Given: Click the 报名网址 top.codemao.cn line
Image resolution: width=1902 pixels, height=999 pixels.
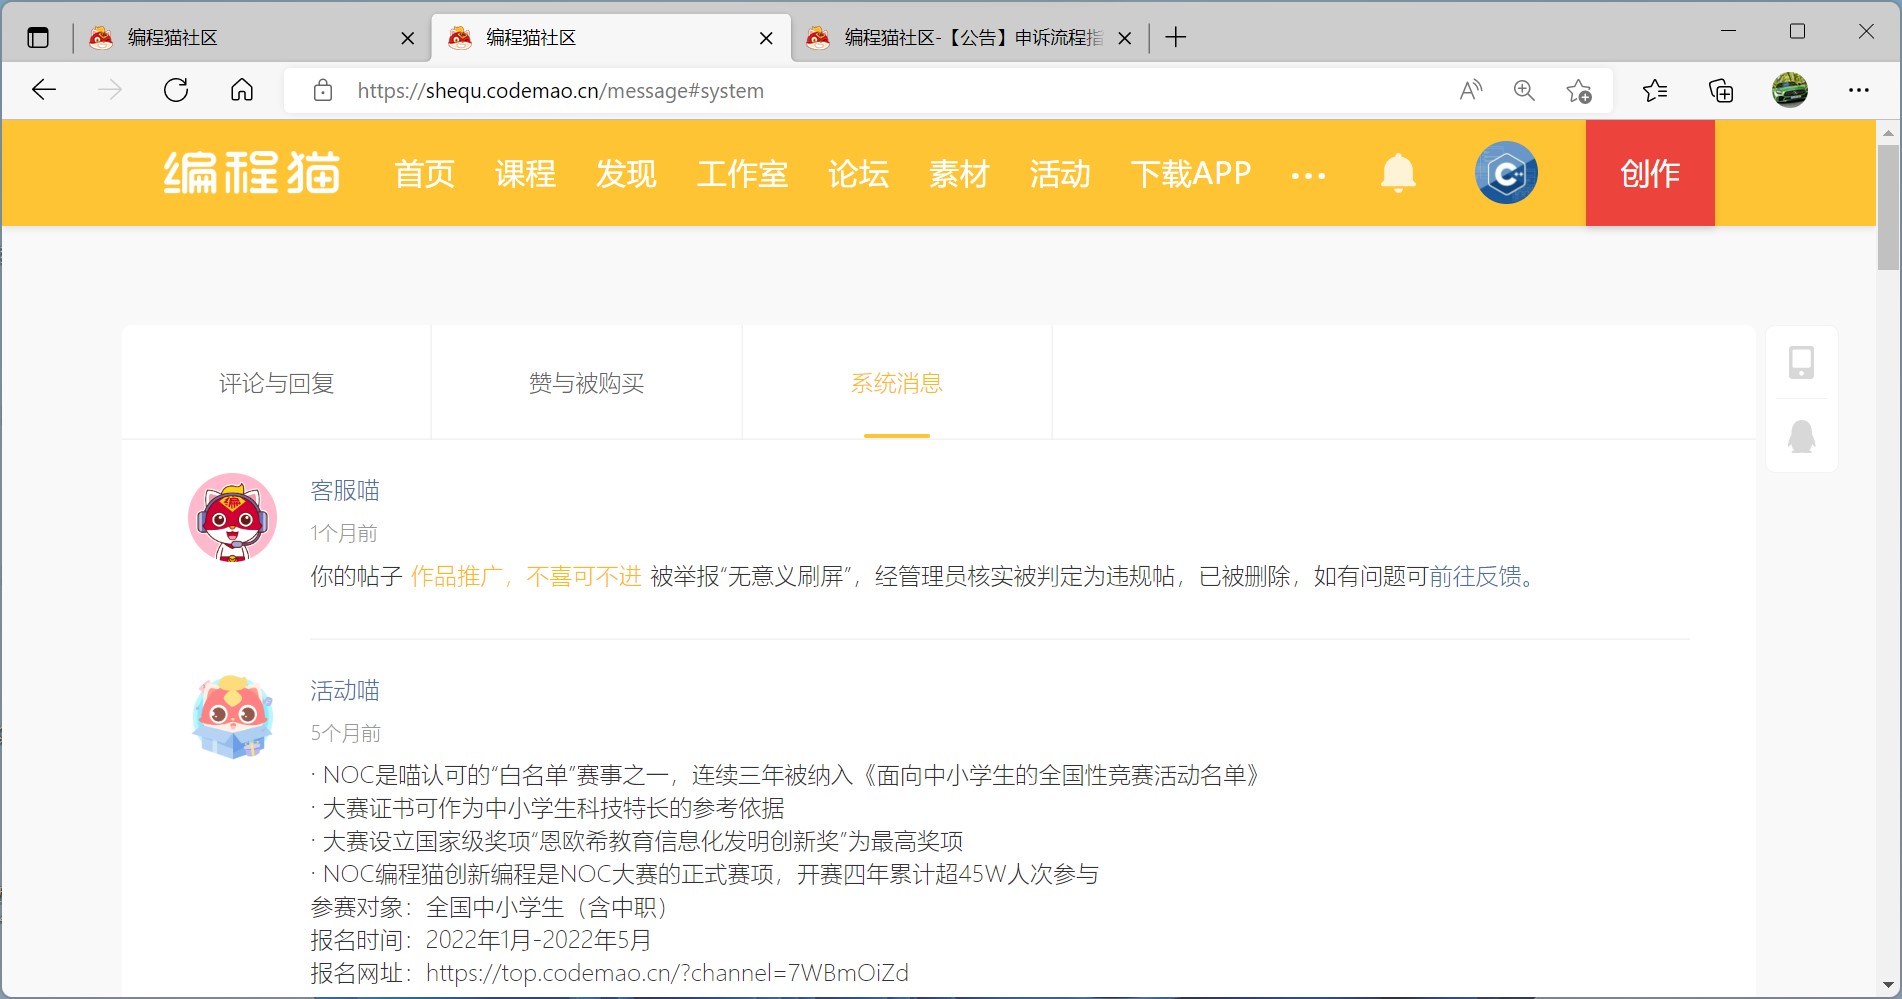Looking at the screenshot, I should [x=610, y=973].
